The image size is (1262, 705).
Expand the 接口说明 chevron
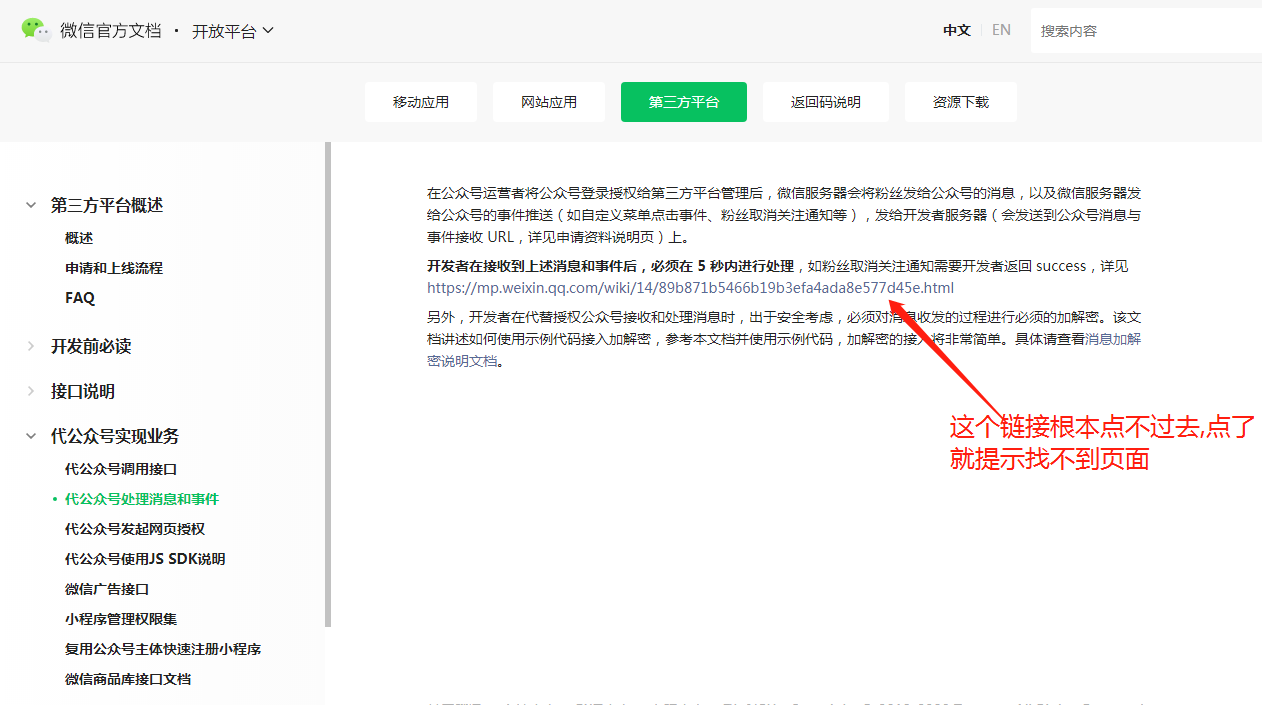(31, 391)
